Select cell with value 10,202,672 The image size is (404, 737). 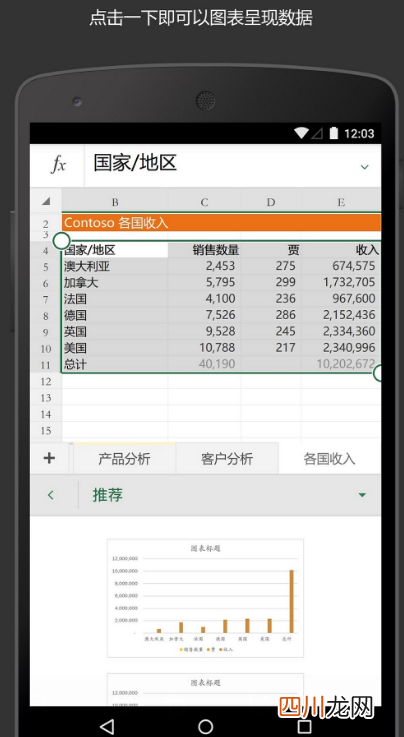pyautogui.click(x=341, y=364)
